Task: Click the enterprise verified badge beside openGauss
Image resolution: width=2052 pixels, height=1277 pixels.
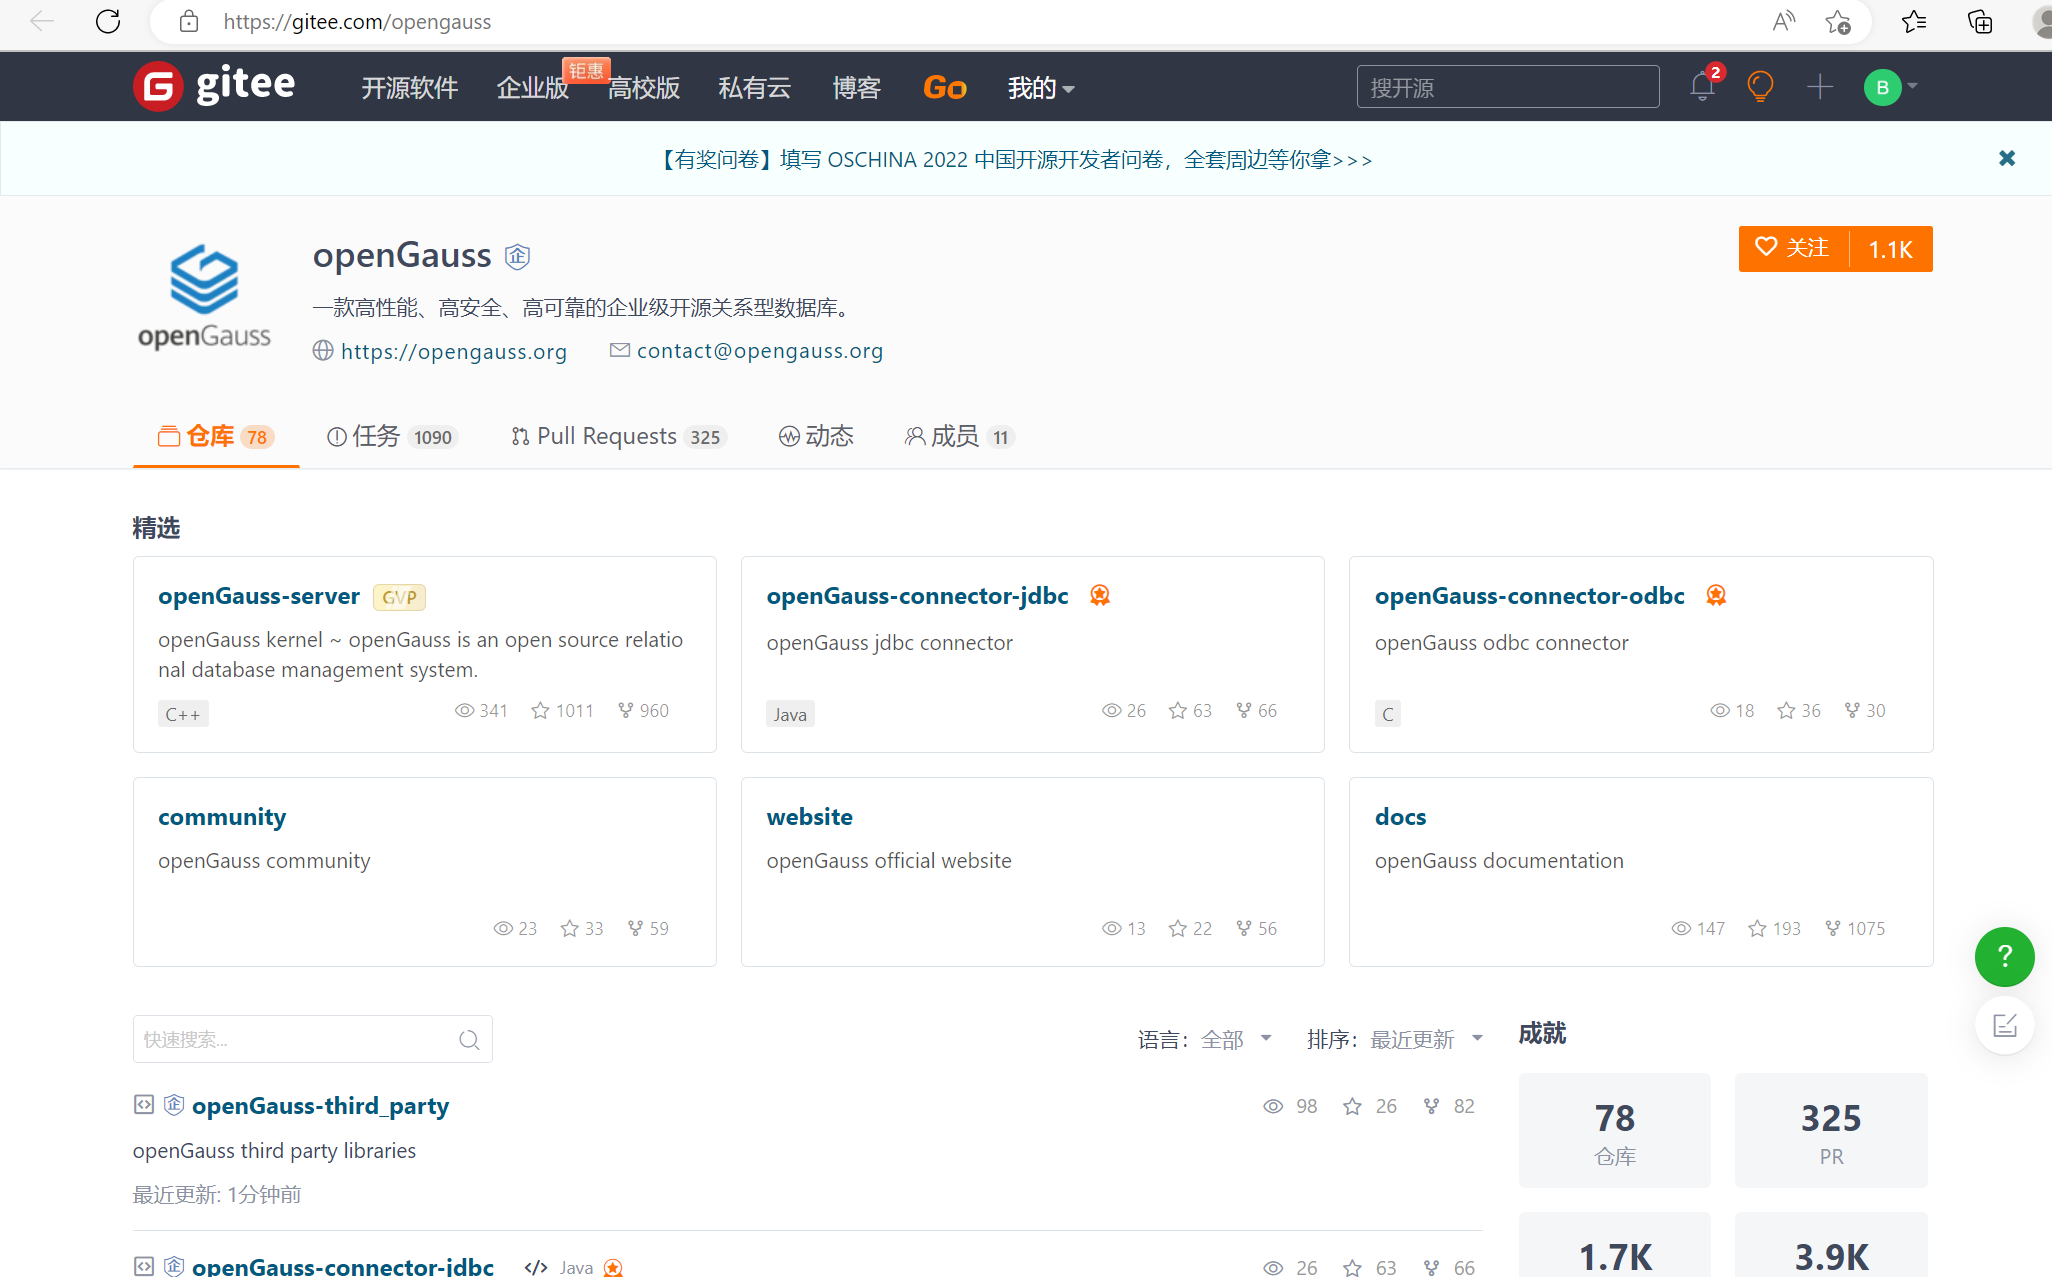Action: coord(517,257)
